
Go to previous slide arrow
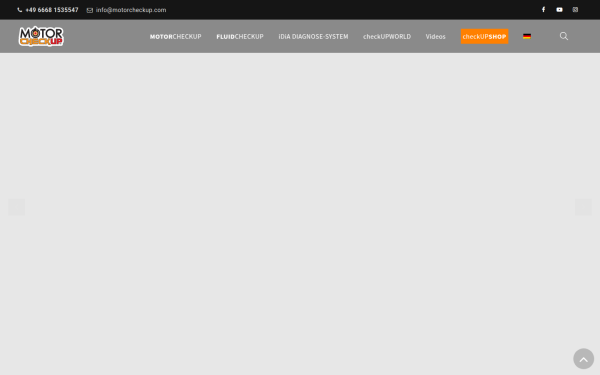point(16,207)
